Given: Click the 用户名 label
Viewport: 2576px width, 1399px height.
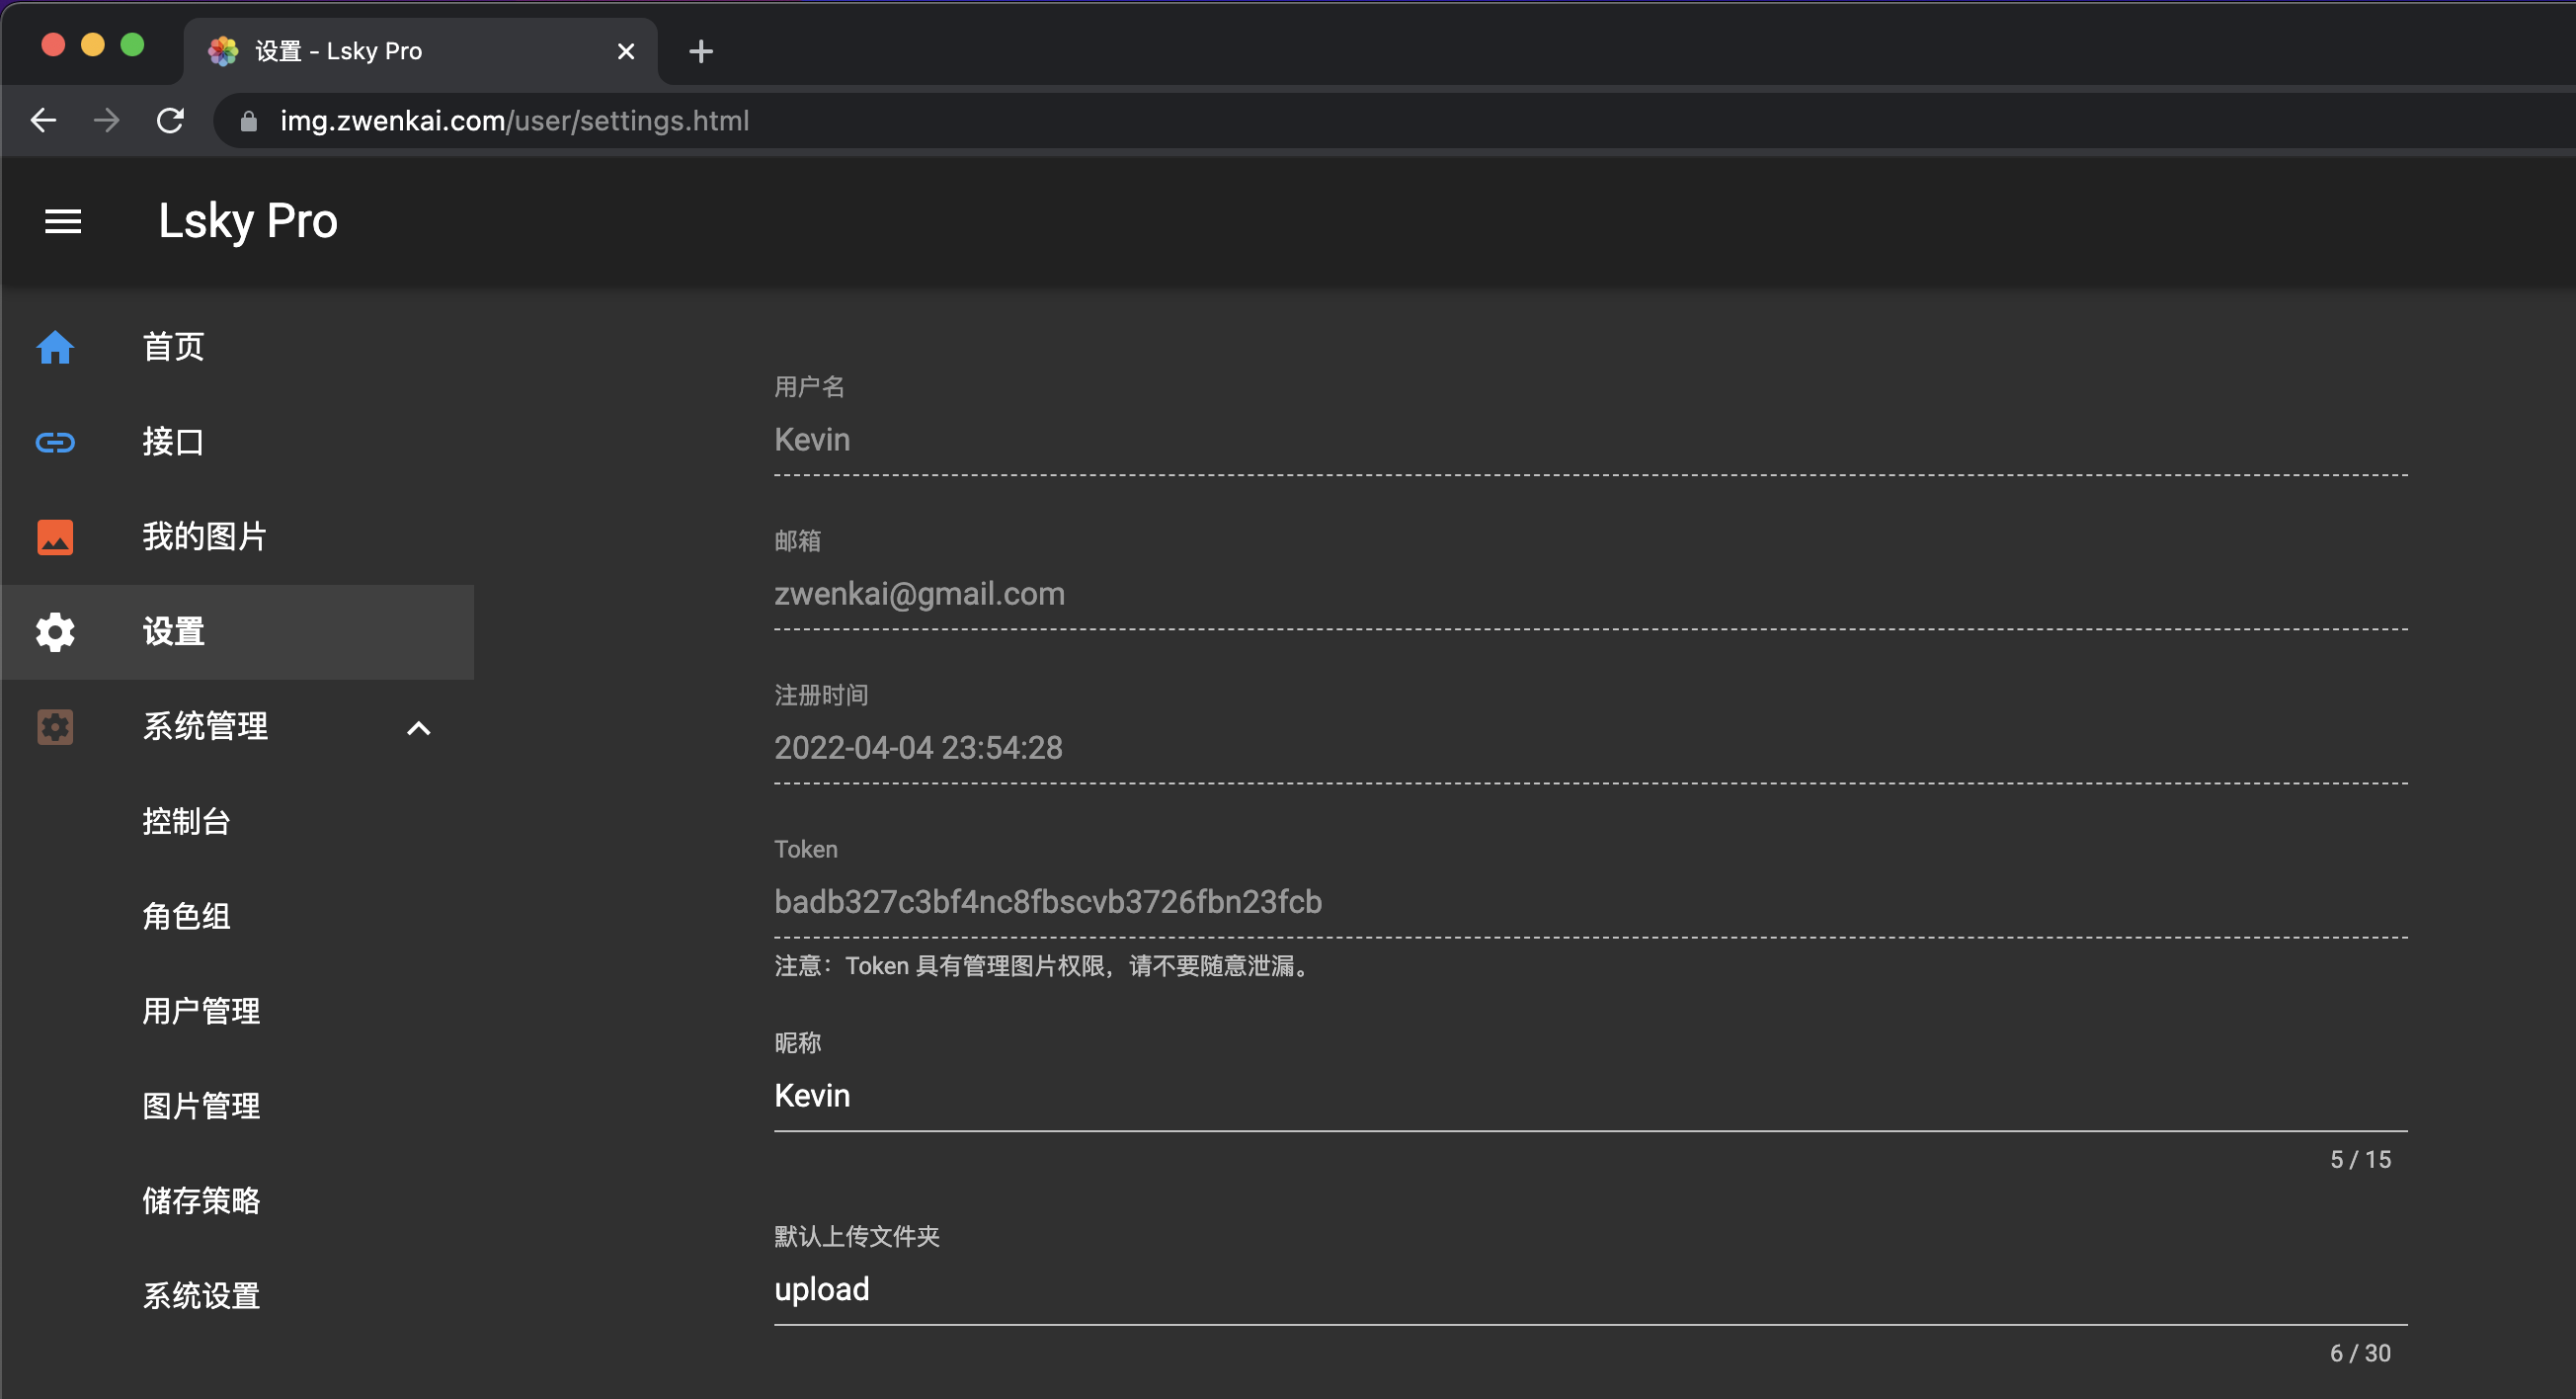Looking at the screenshot, I should [x=809, y=387].
